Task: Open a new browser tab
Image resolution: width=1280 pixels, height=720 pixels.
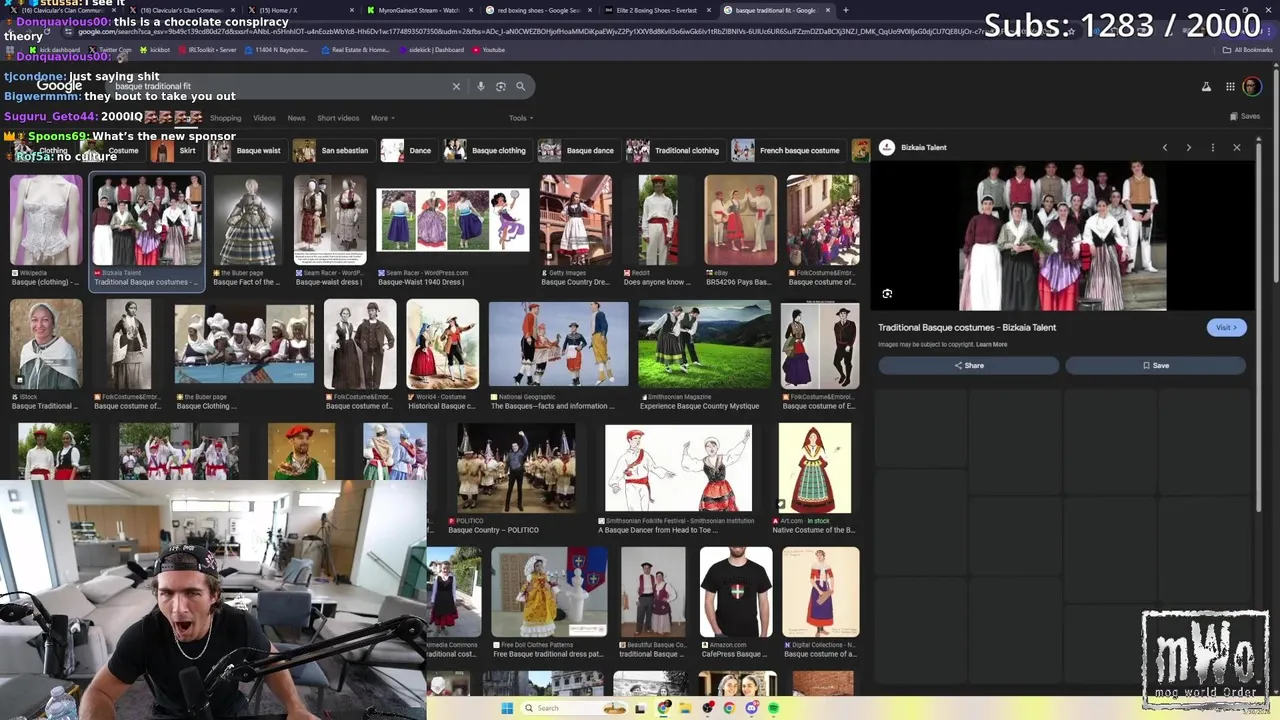Action: pyautogui.click(x=846, y=10)
